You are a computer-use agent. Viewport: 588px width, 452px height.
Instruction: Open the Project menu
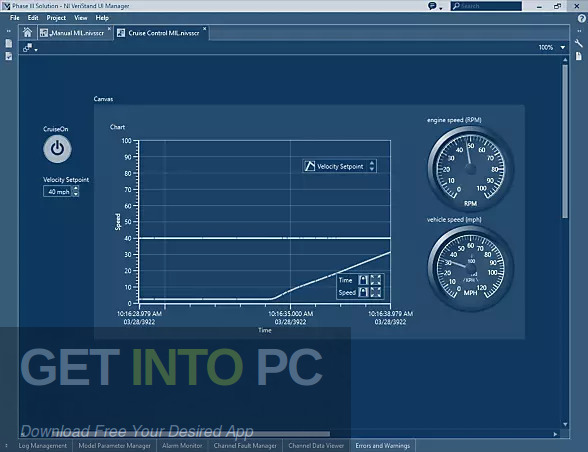[x=56, y=18]
